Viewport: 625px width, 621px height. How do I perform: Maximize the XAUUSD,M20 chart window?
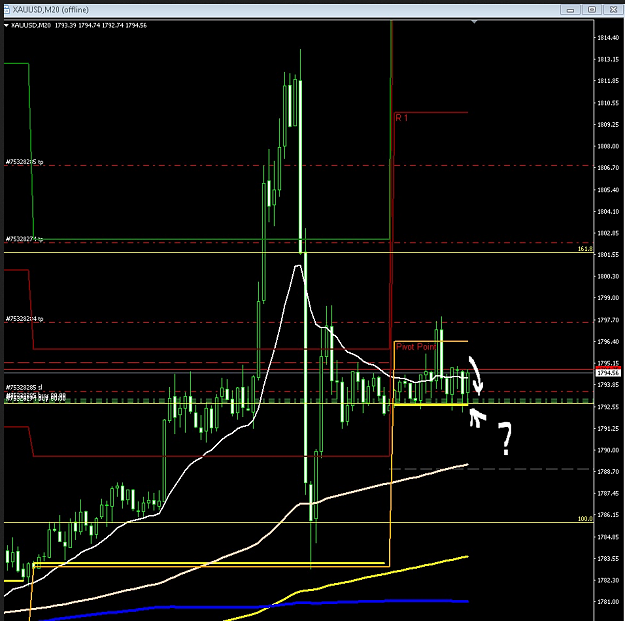click(592, 10)
